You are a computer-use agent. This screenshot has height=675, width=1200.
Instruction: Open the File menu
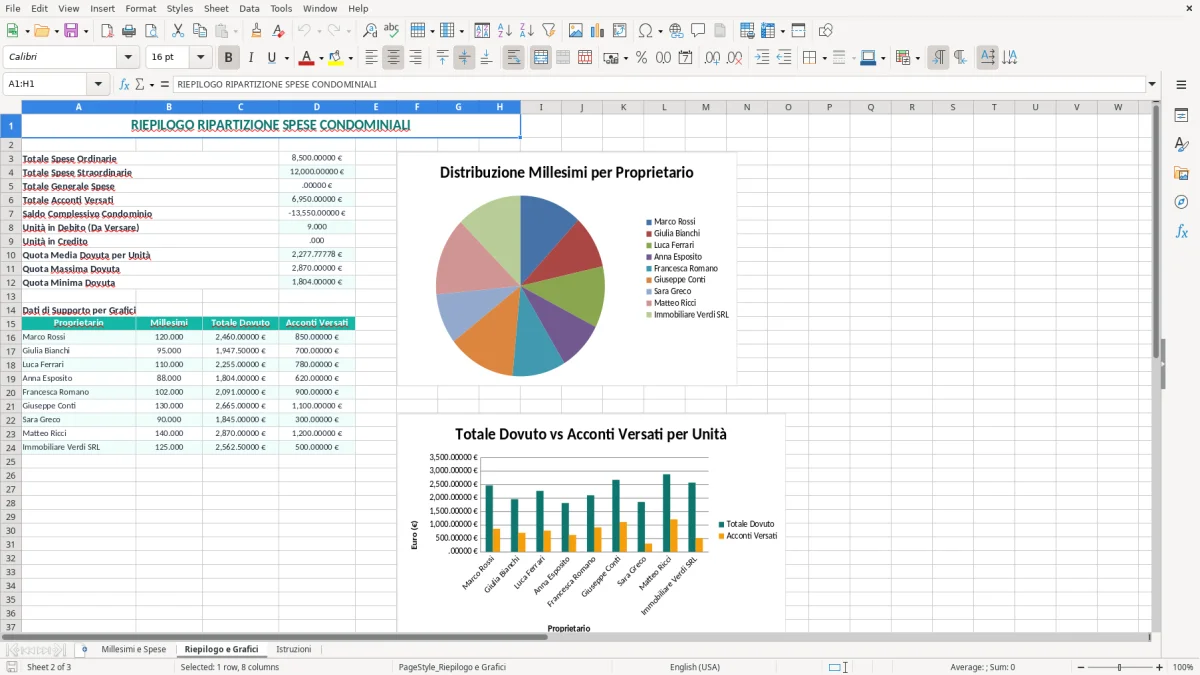point(12,8)
